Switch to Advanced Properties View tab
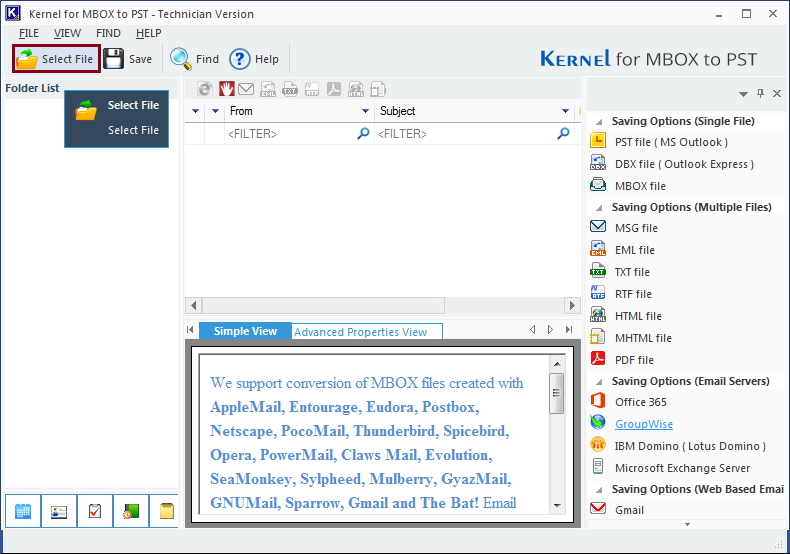 [x=367, y=332]
